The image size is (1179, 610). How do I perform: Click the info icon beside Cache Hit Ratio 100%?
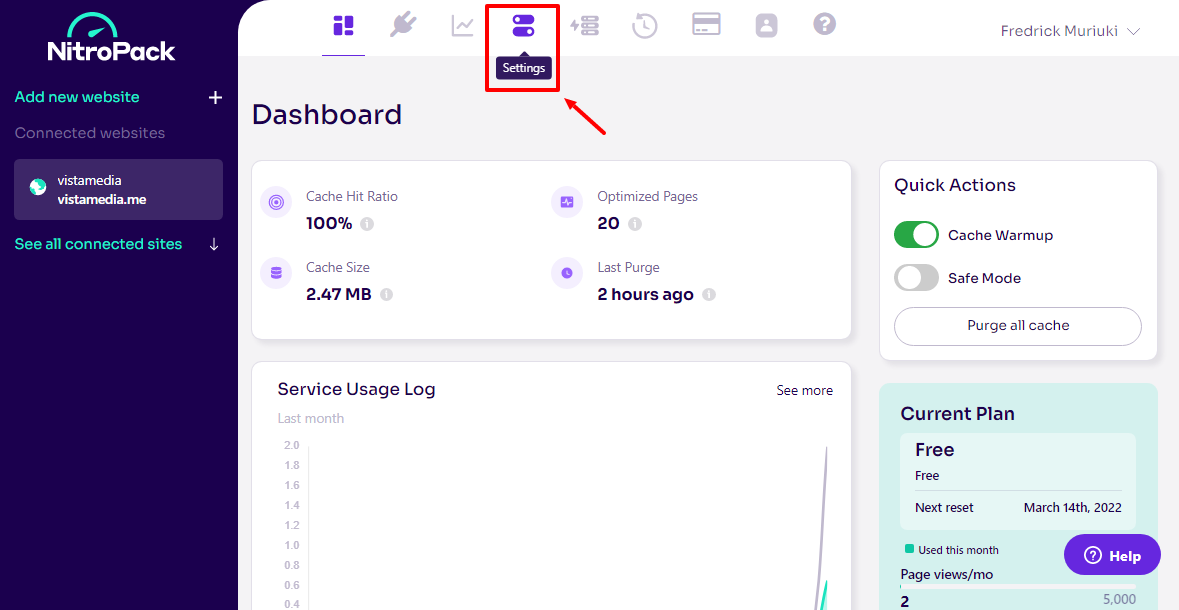click(367, 224)
